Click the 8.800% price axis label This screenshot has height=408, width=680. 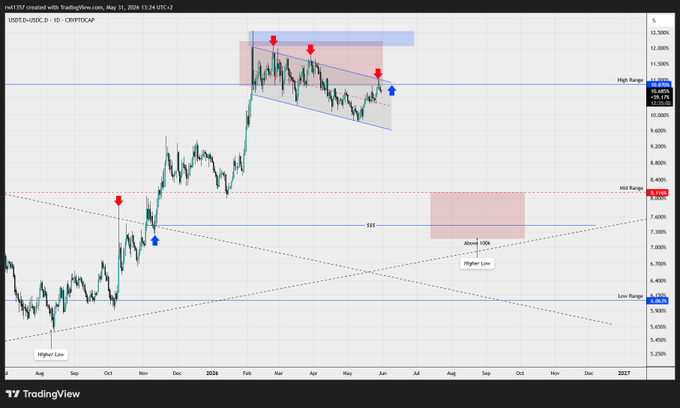pyautogui.click(x=658, y=163)
